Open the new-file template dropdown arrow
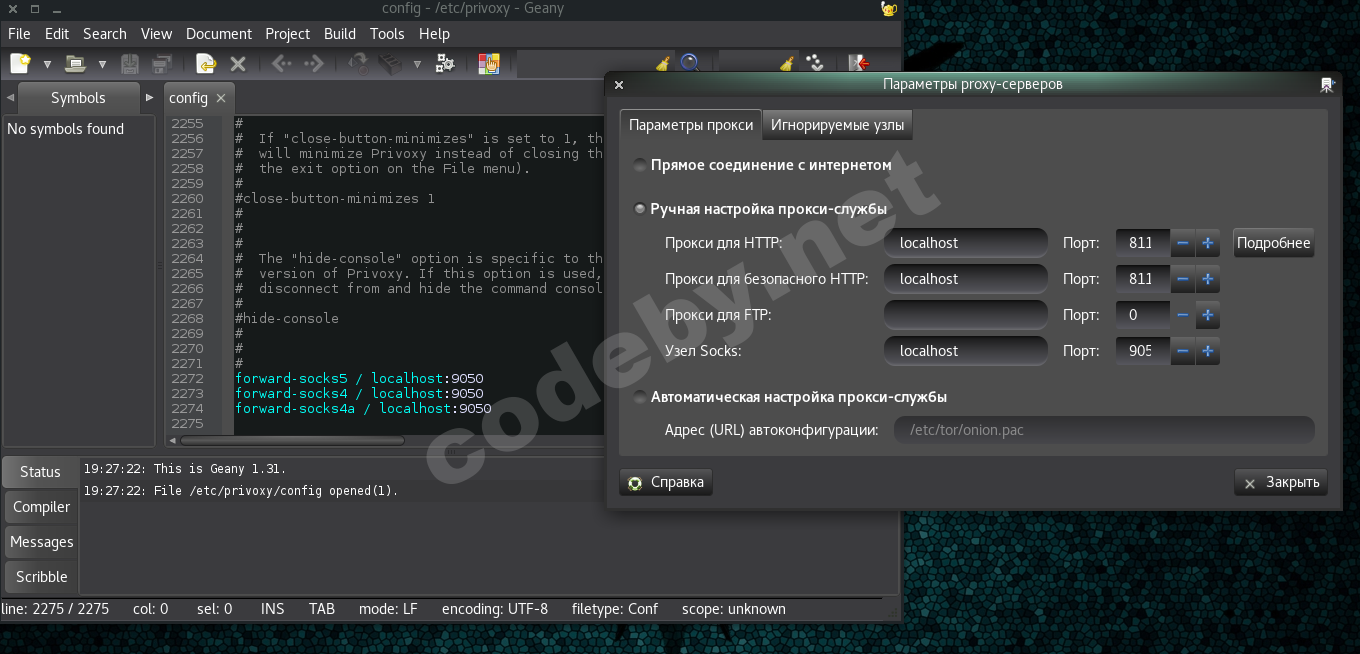The image size is (1360, 654). pos(47,65)
